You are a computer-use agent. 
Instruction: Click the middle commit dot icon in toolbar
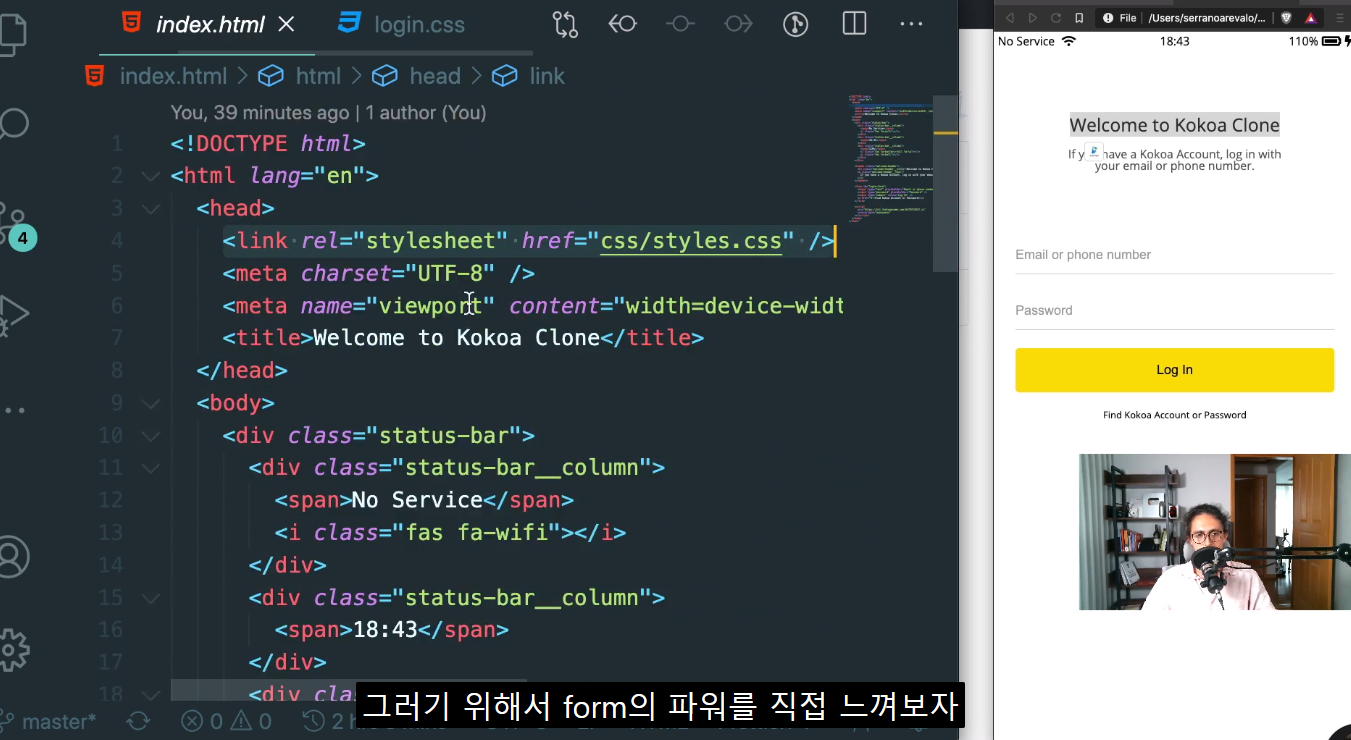680,24
